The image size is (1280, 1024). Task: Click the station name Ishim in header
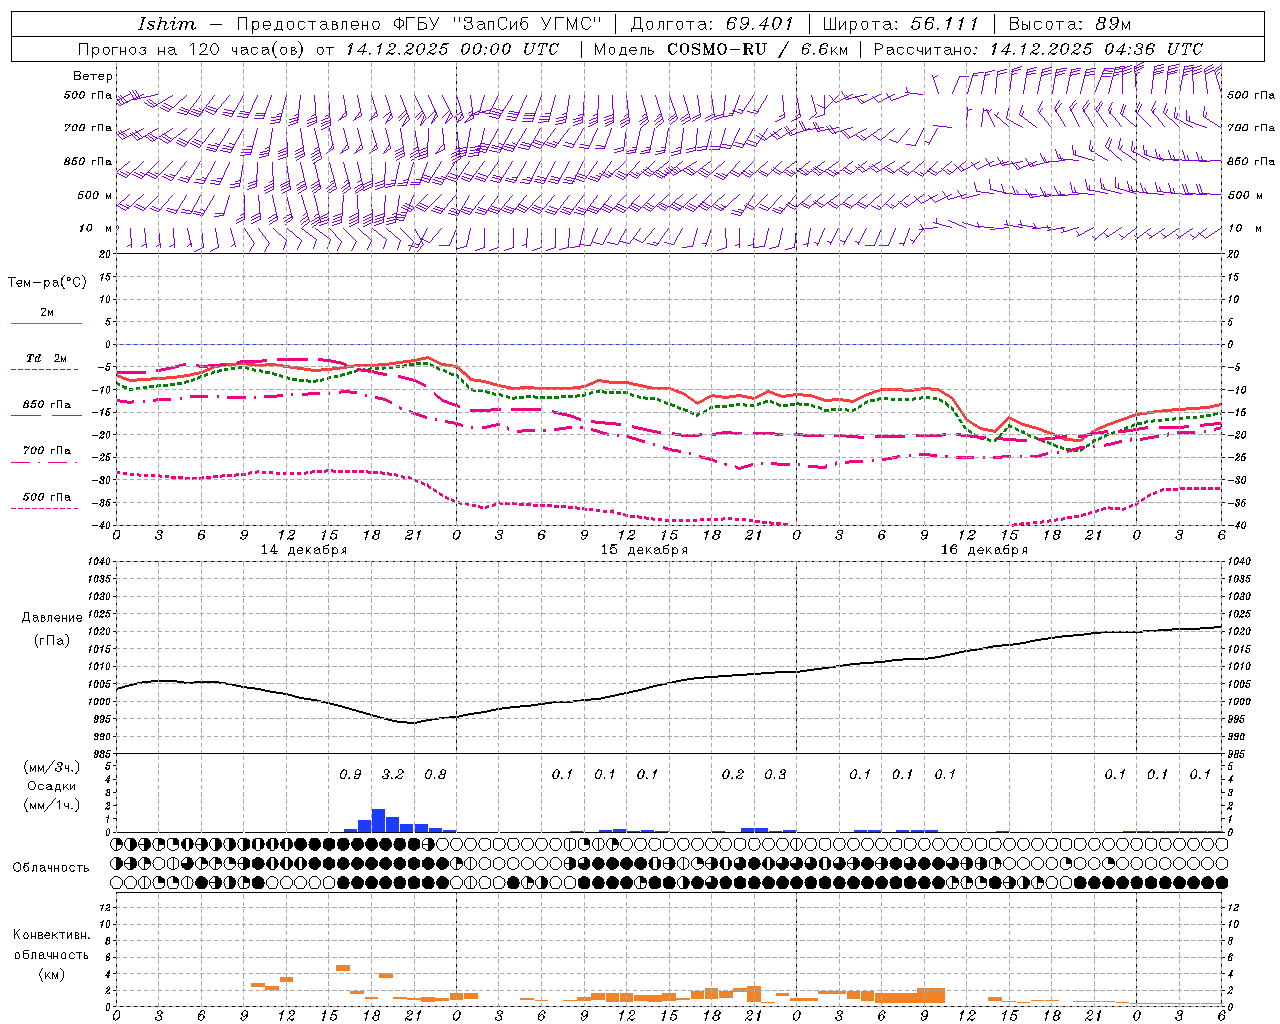pos(167,24)
